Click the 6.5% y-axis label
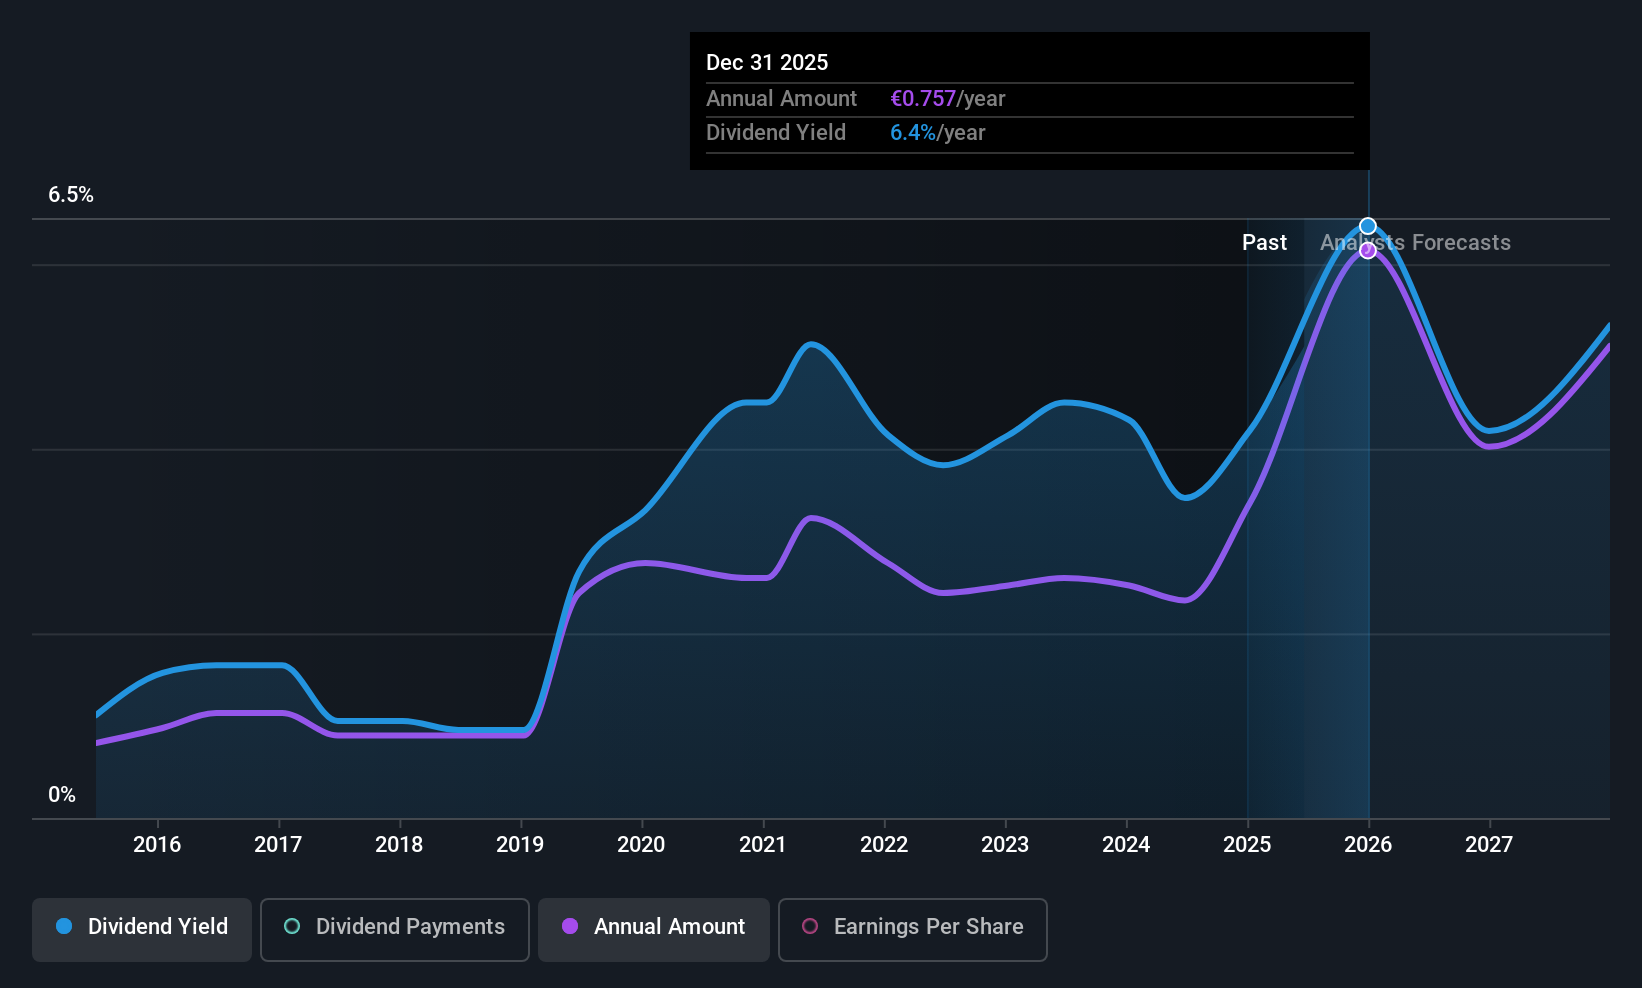 [x=71, y=195]
